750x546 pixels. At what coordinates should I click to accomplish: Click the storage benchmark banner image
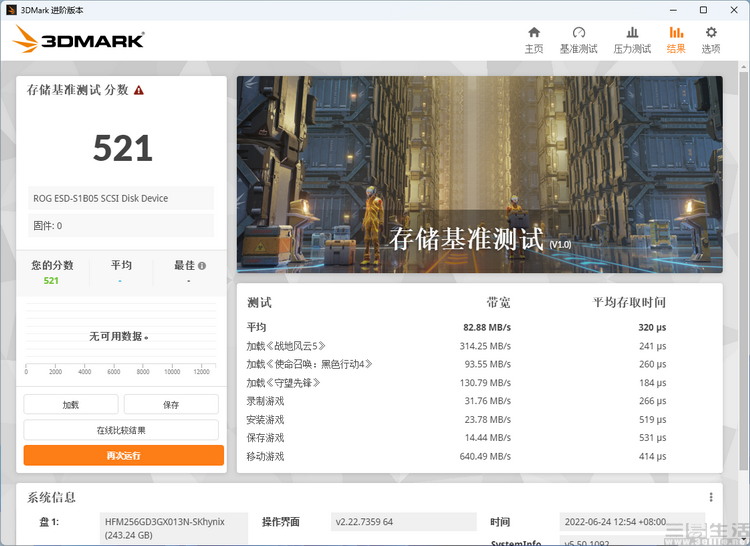click(x=479, y=175)
